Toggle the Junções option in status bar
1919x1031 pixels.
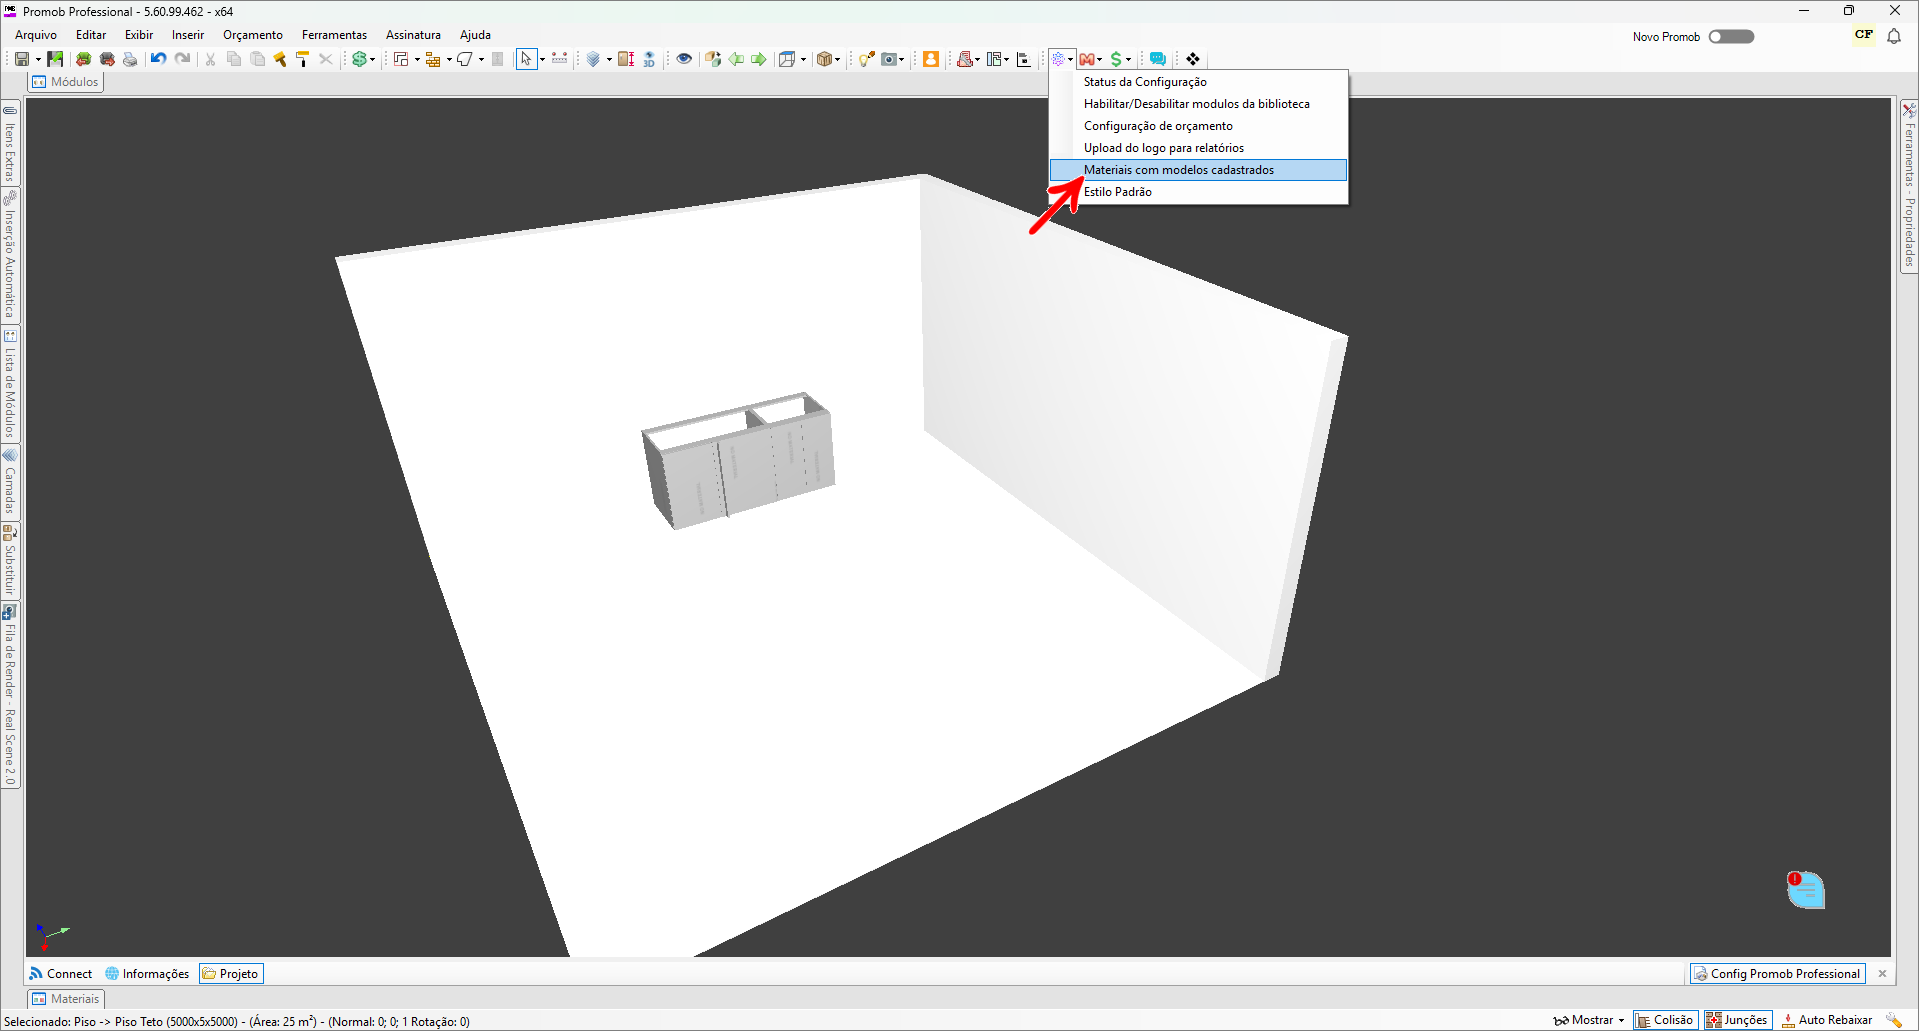[1738, 1020]
